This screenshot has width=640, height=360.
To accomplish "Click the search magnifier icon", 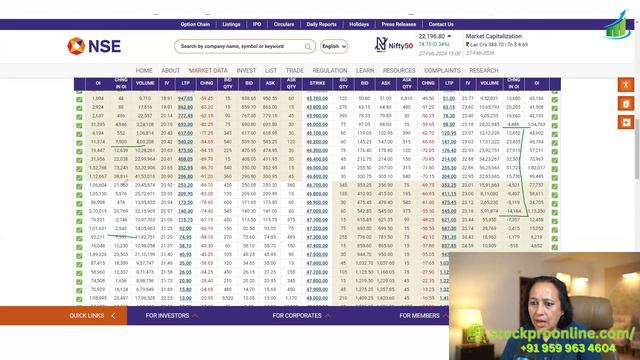I will (x=308, y=47).
